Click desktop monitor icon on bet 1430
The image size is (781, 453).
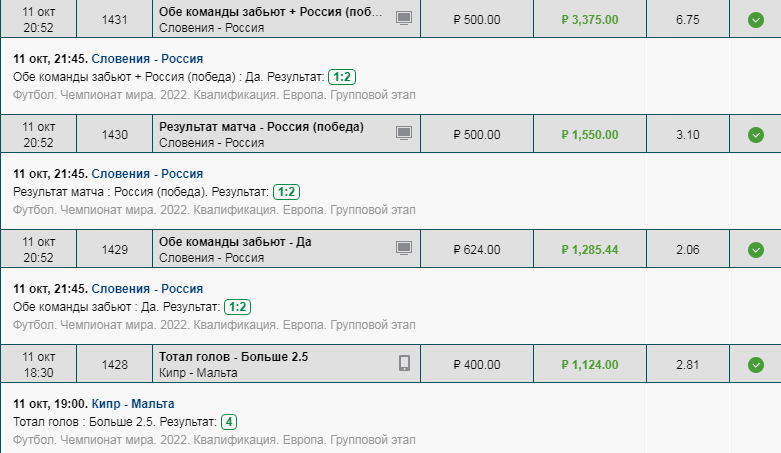tap(404, 133)
